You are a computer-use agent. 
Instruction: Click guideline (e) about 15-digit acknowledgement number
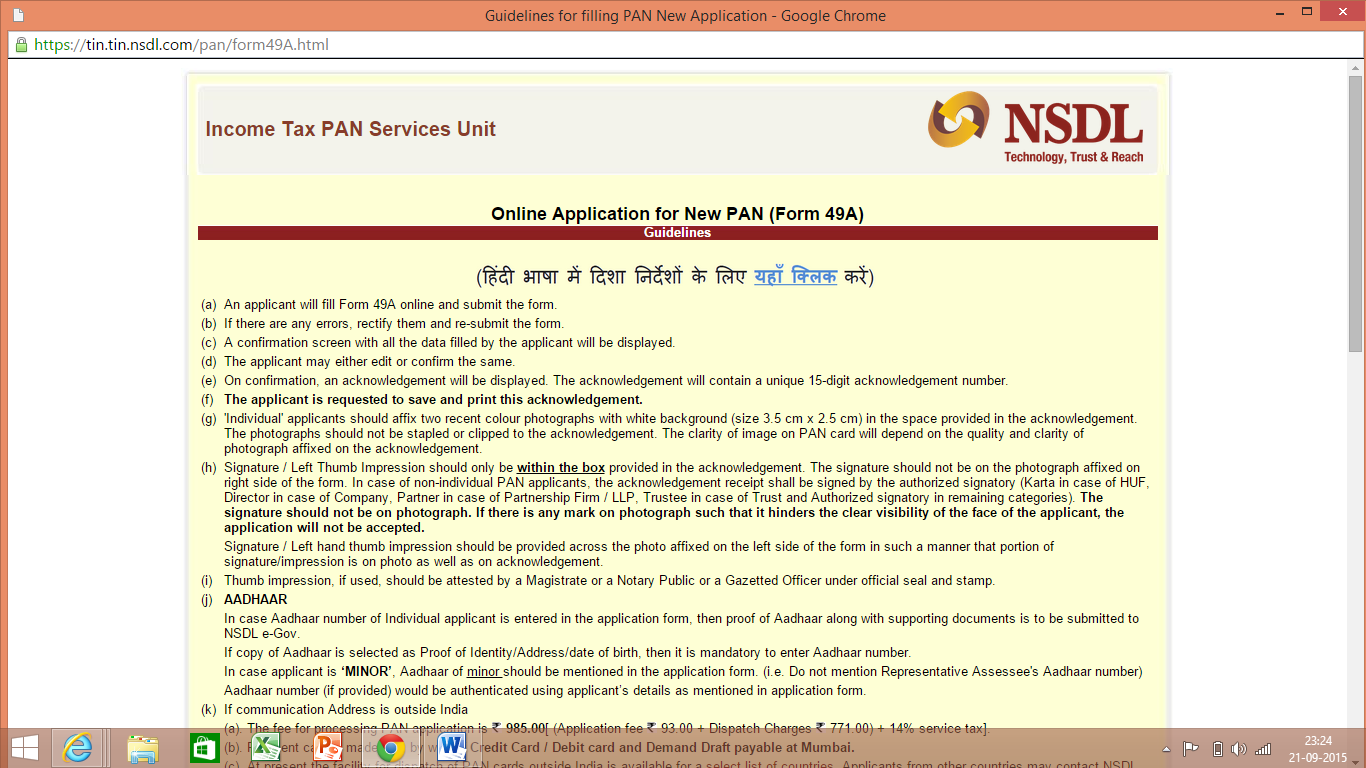616,381
